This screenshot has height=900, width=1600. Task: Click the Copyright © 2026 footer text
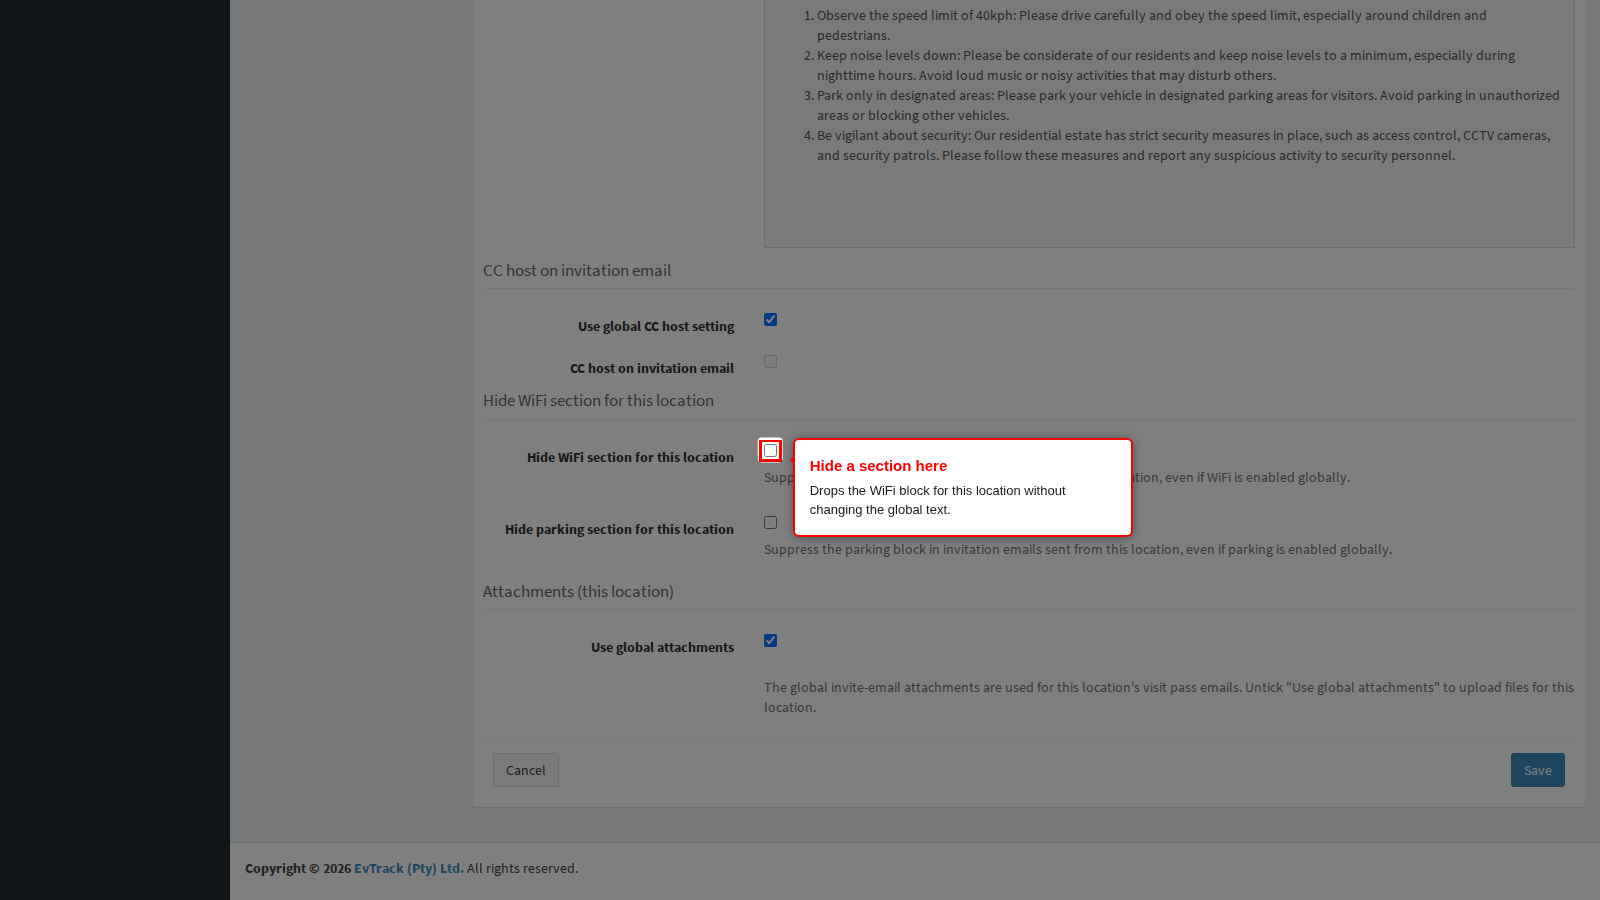click(298, 868)
